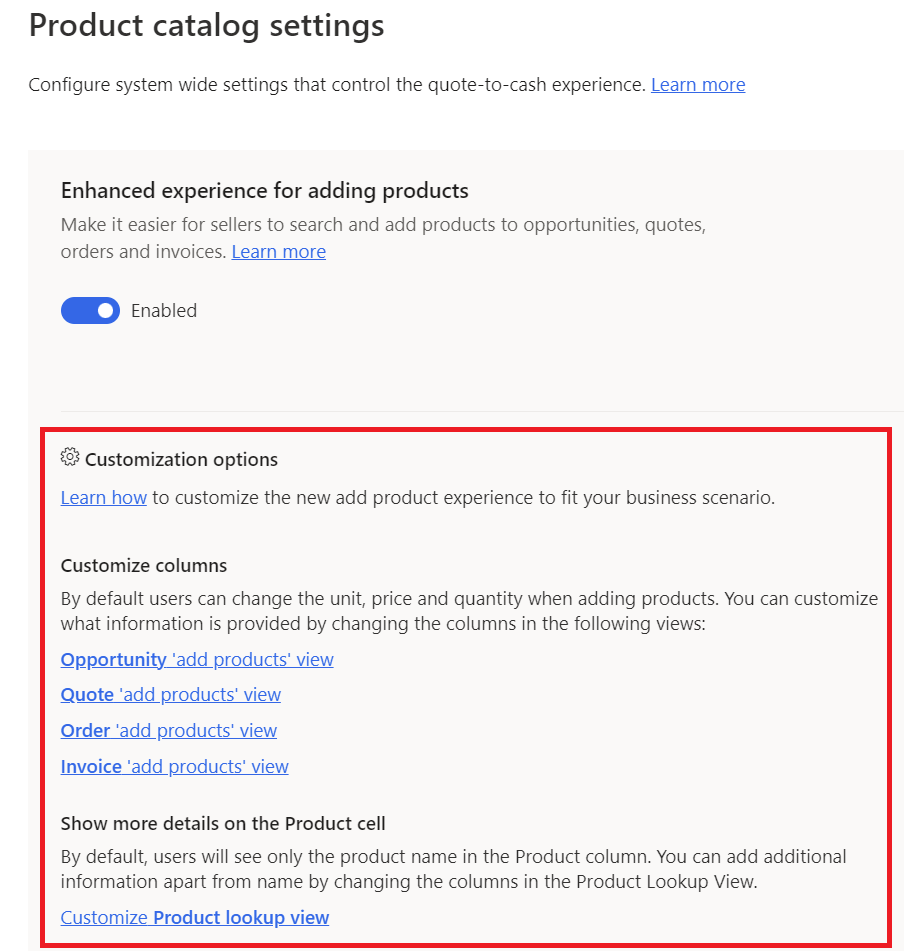Select the bold Invoice link text
This screenshot has height=951, width=904.
(90, 766)
